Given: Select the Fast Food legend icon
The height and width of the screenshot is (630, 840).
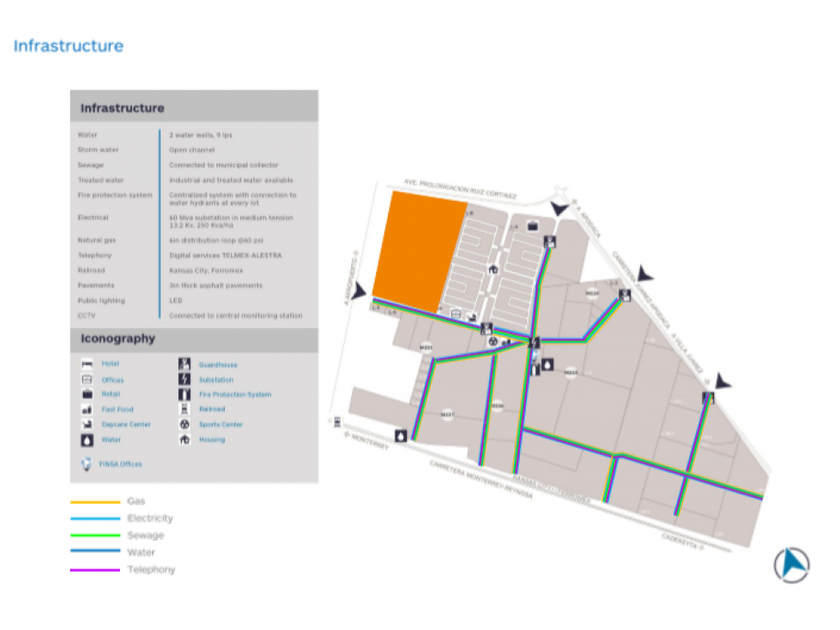Looking at the screenshot, I should point(87,409).
